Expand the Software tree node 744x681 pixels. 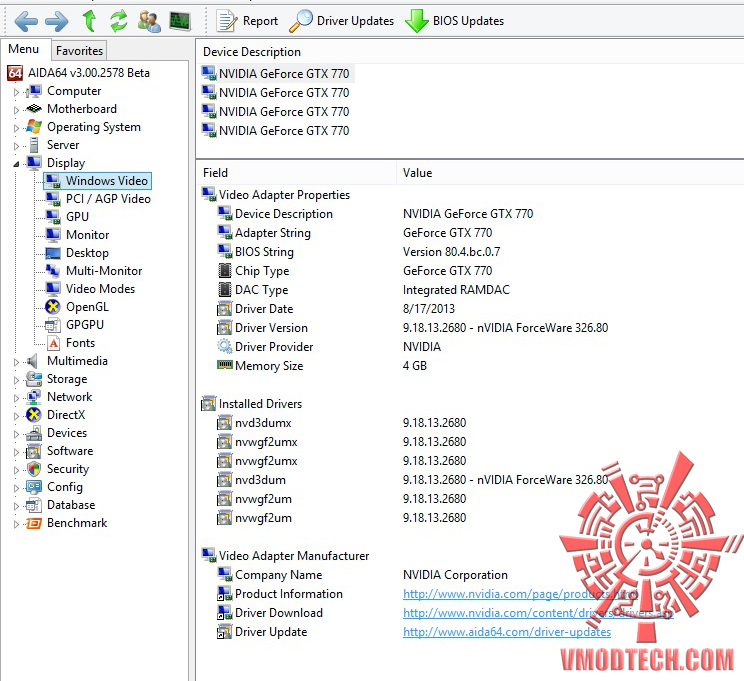(16, 452)
